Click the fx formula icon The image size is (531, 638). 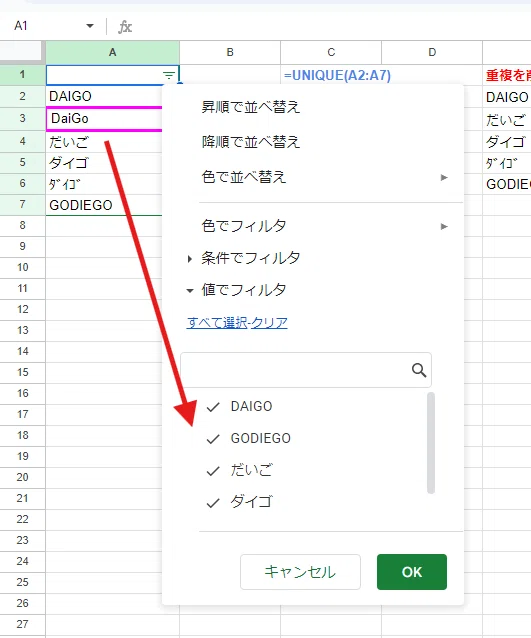tap(125, 27)
